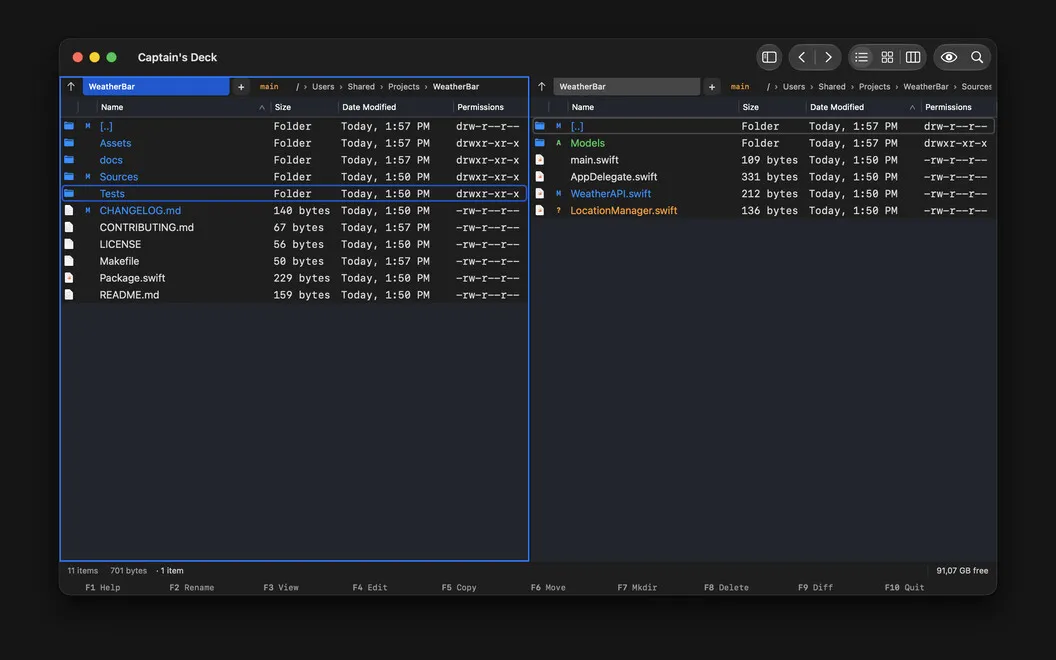Click CHANGELOG.md file icon
Screen dimensions: 1056x660
(x=69, y=210)
